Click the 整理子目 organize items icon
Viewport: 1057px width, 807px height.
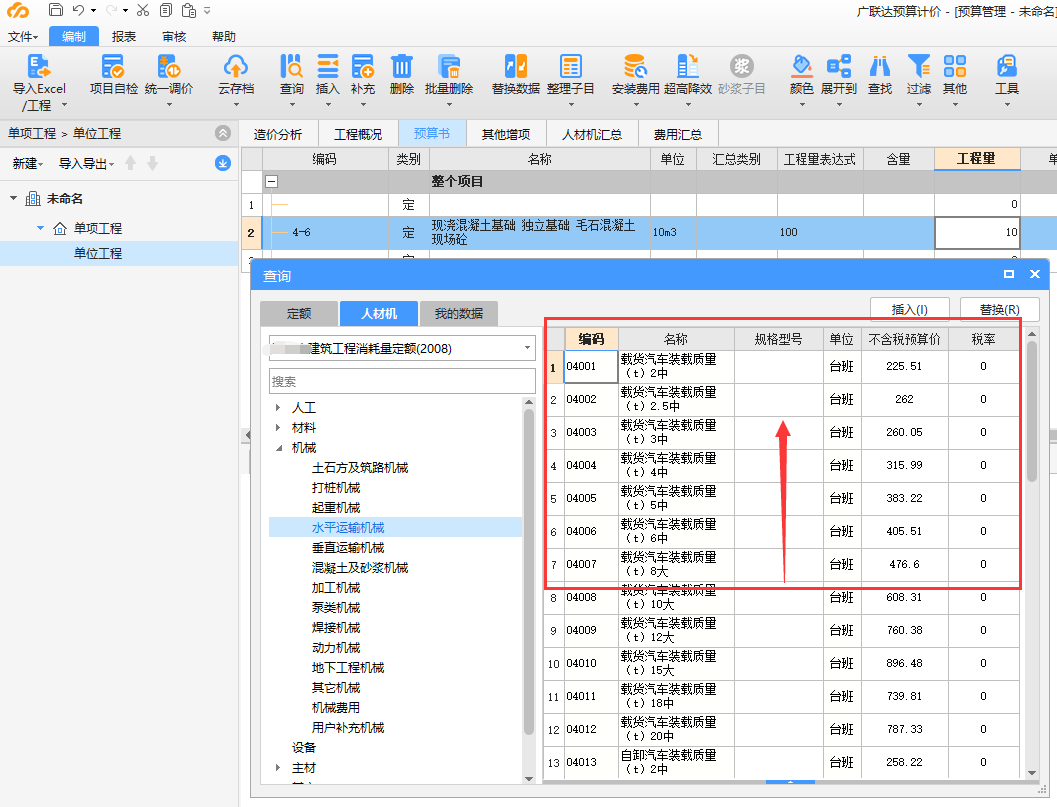pyautogui.click(x=570, y=67)
